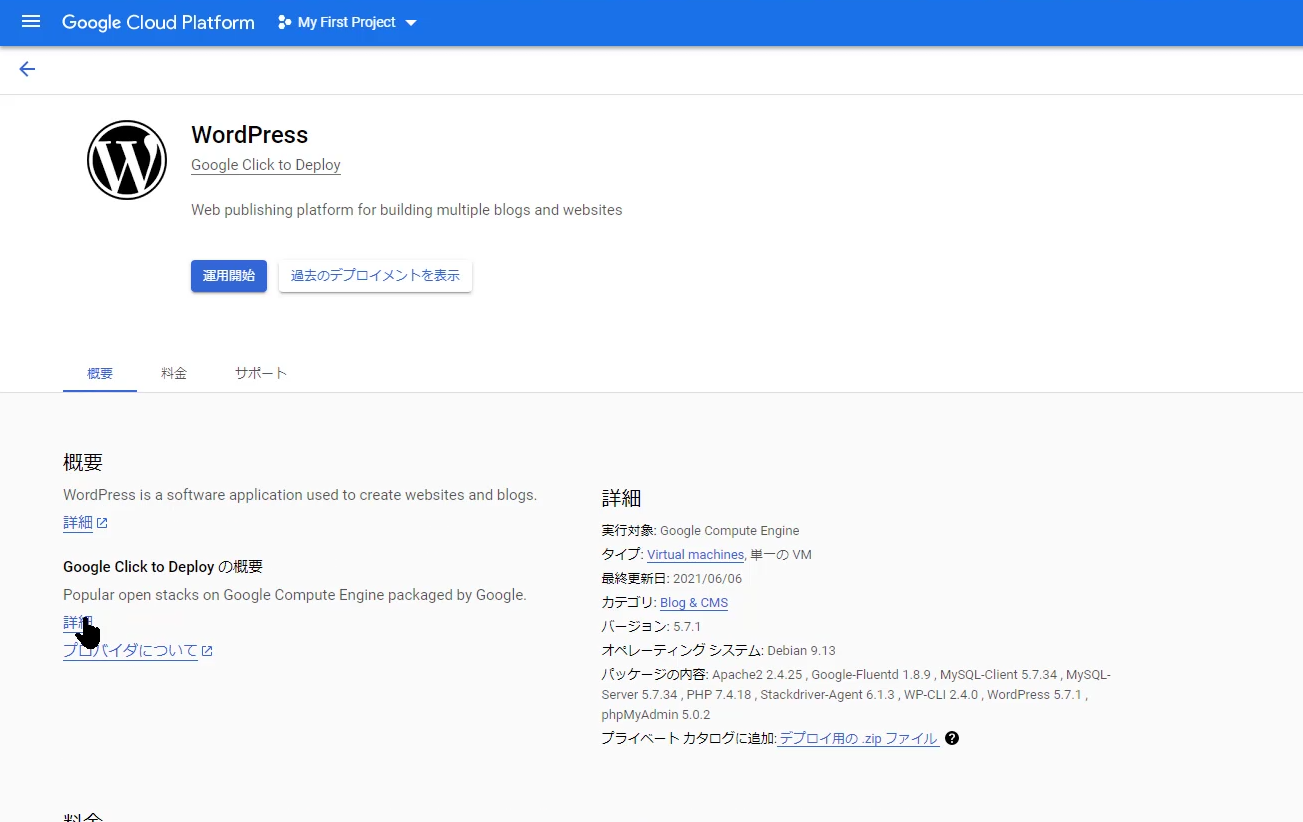Click external-link icon beside プロバイダについて
Screen dimensions: 1303x822
[x=207, y=651]
